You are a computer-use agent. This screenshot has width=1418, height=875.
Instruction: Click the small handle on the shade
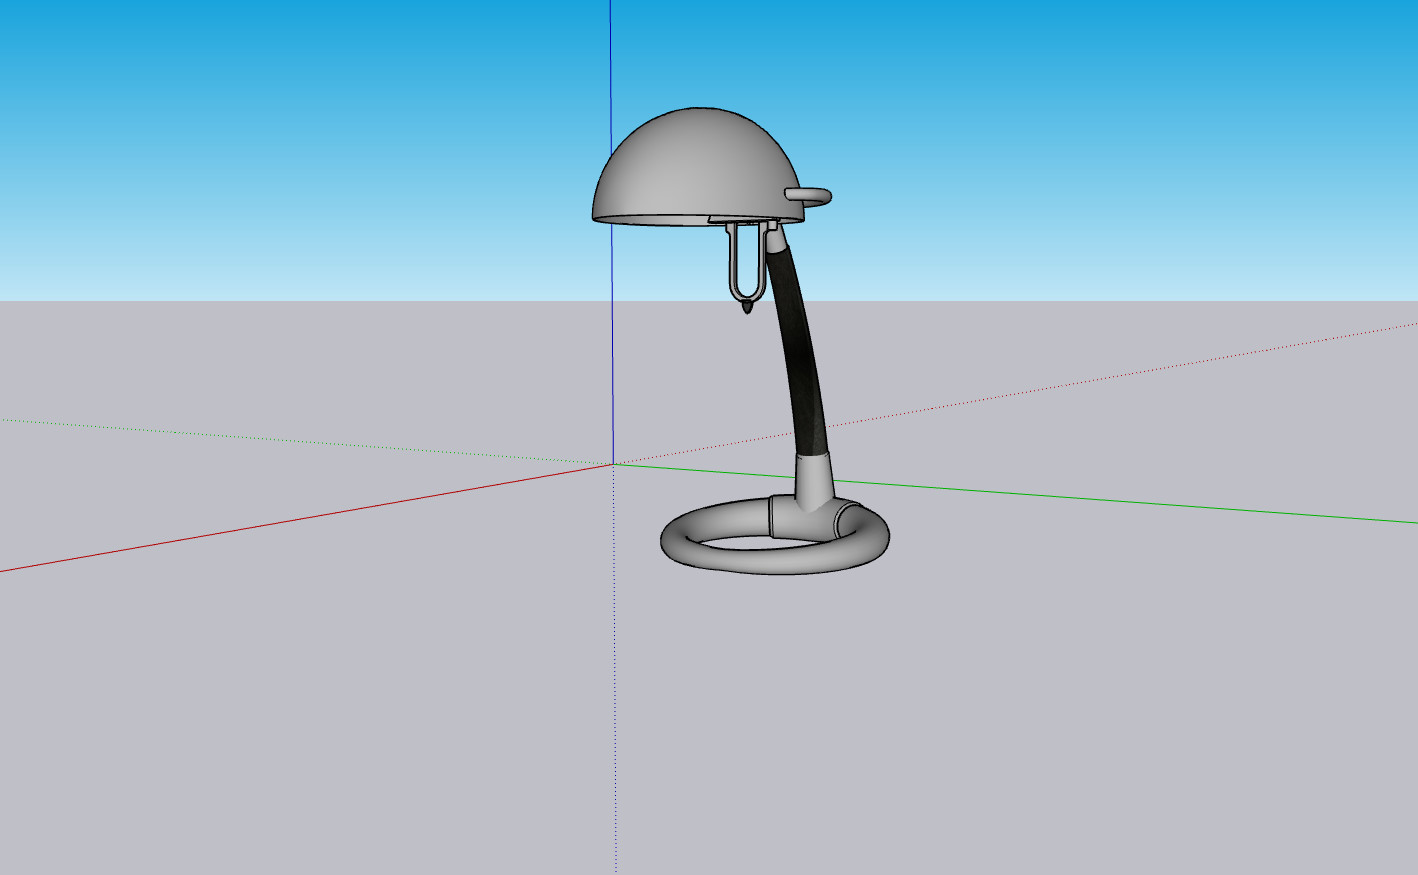[x=810, y=195]
